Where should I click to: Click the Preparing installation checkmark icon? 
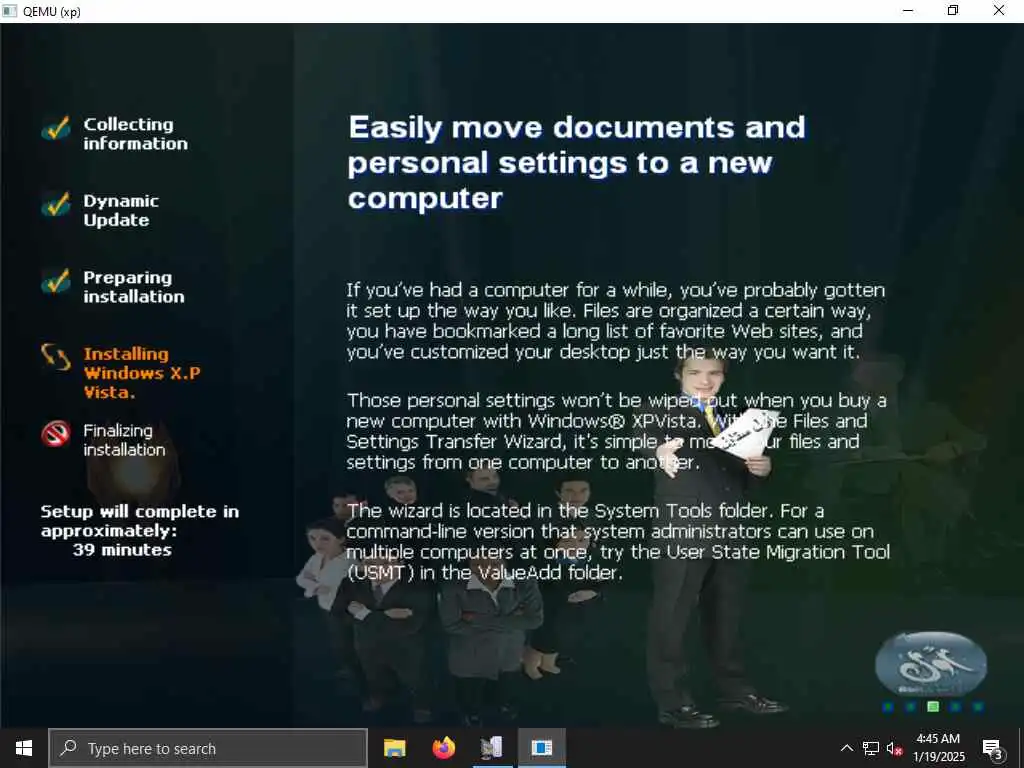pos(56,281)
